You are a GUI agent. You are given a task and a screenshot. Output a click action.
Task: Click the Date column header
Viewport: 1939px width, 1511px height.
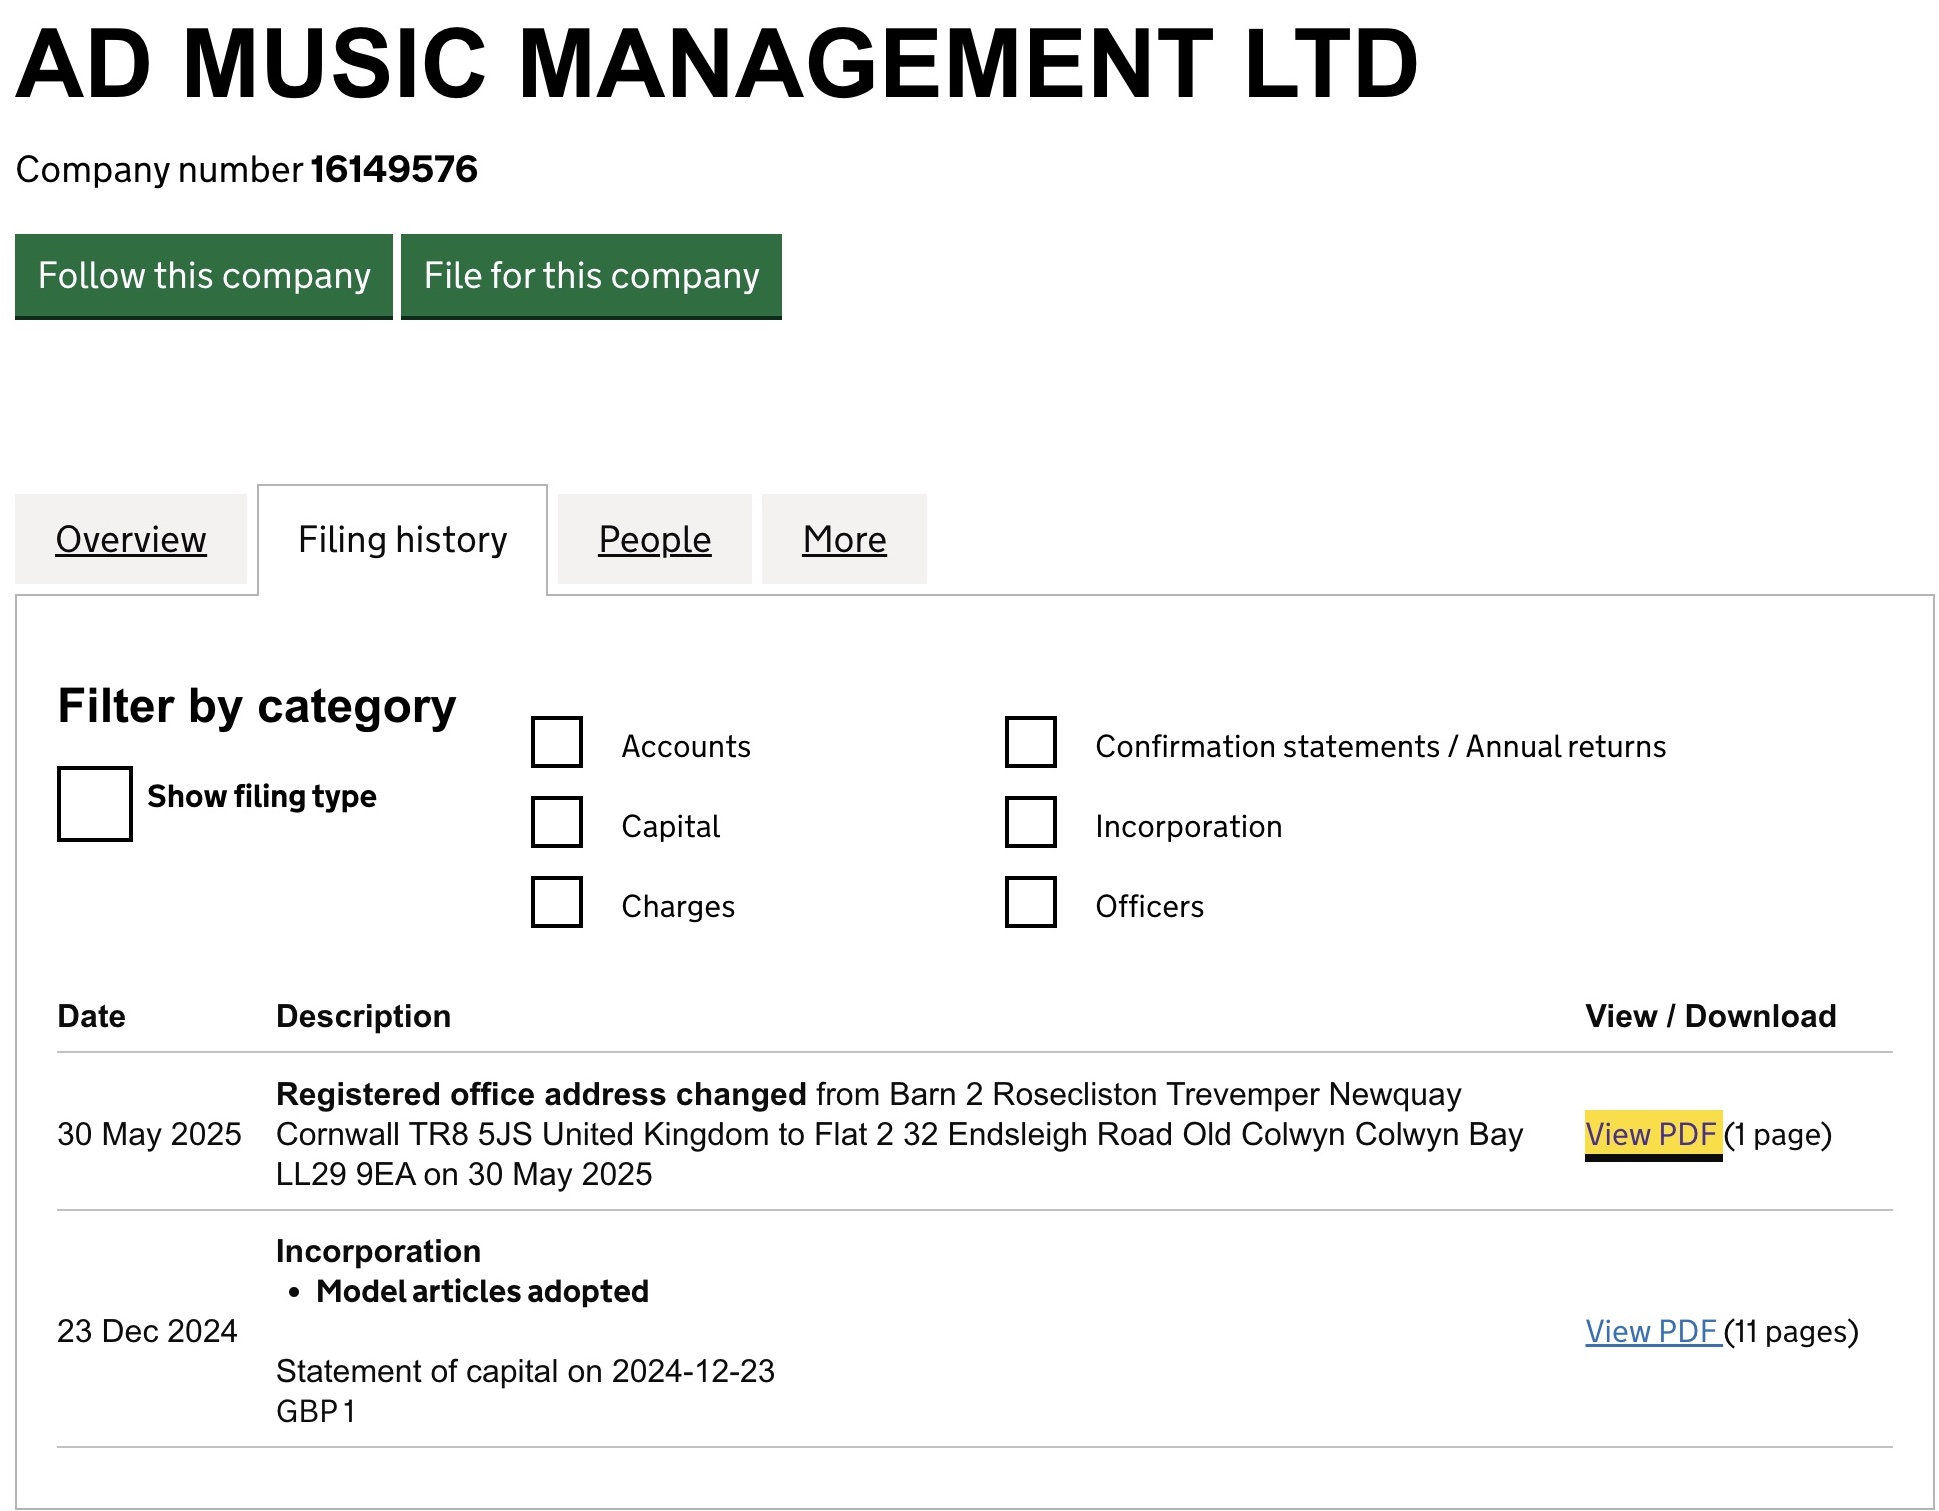(91, 1016)
